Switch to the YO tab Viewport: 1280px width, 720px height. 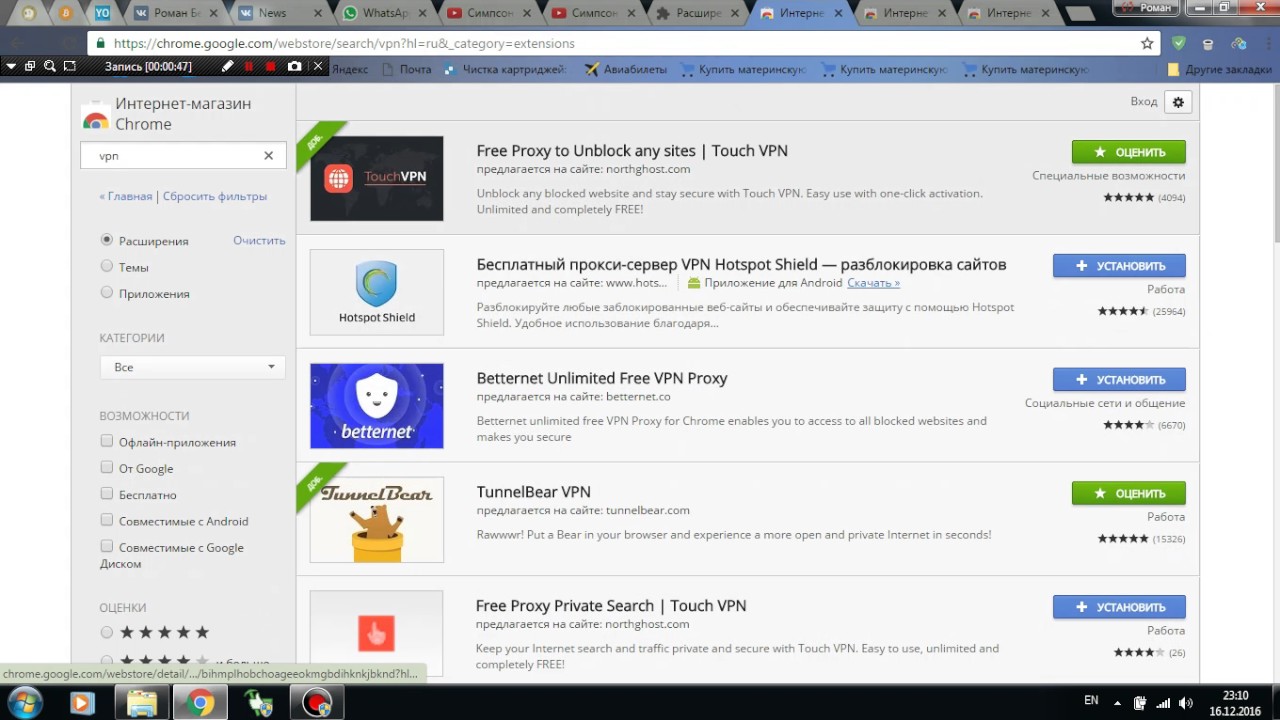point(103,13)
